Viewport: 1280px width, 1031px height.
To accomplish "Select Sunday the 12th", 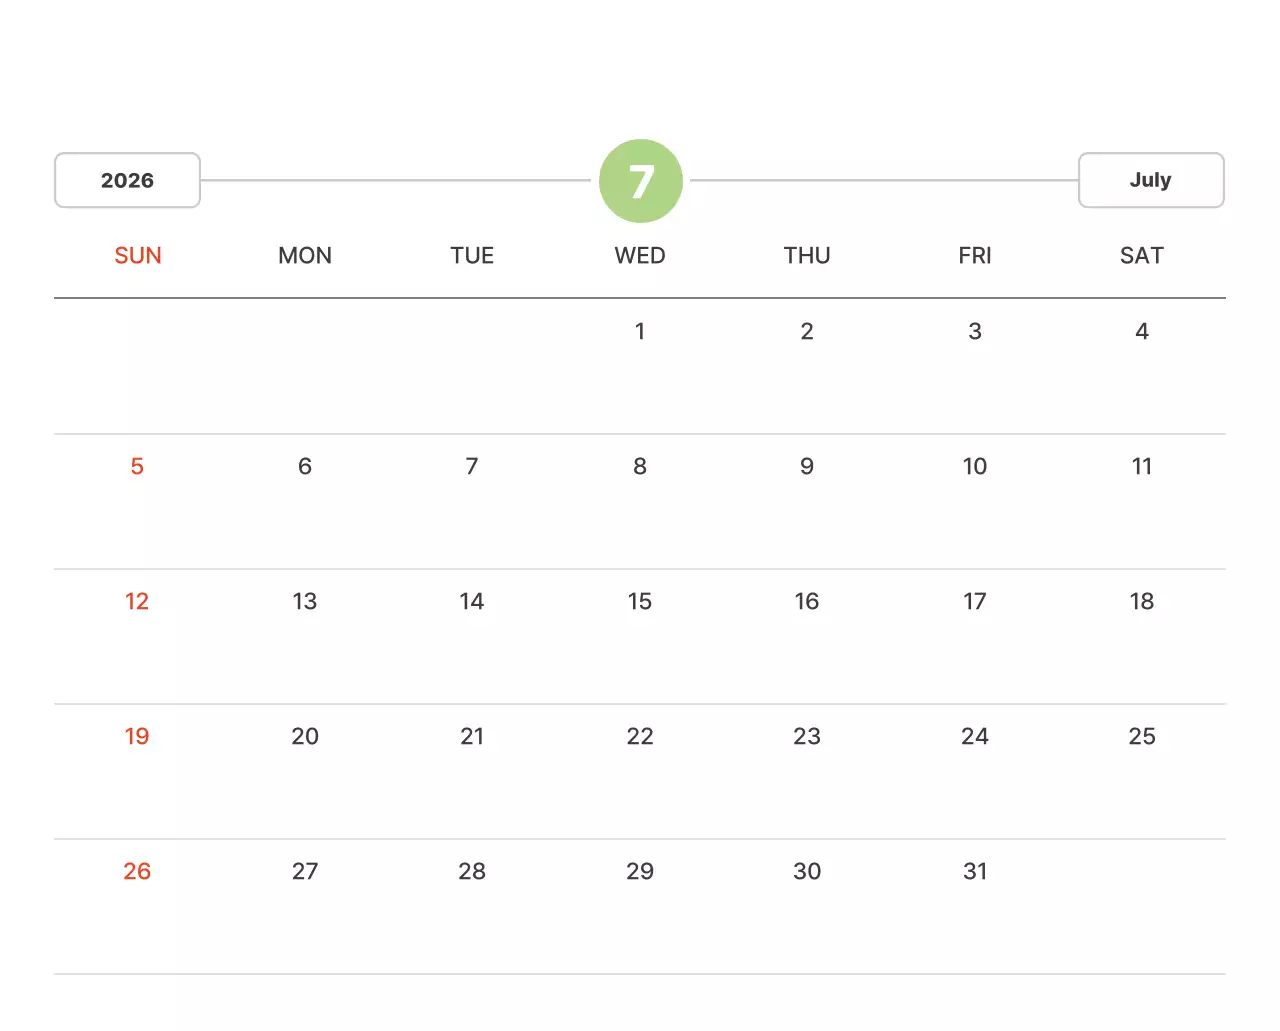I will click(x=137, y=602).
